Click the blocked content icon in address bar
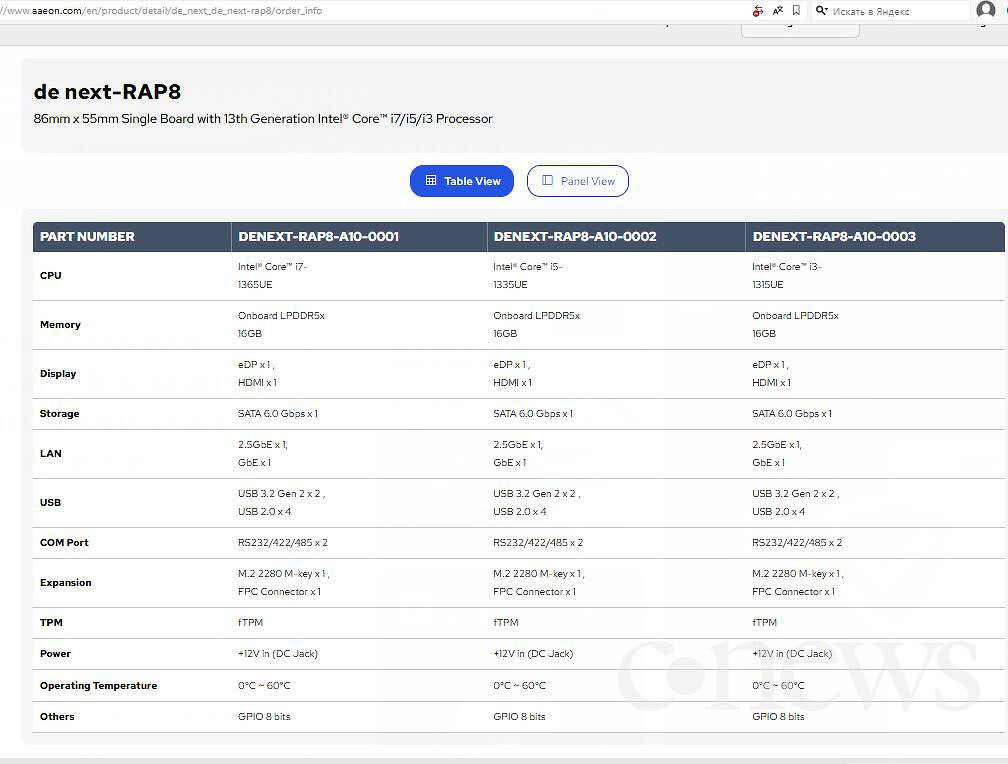This screenshot has width=1008, height=764. coord(759,10)
